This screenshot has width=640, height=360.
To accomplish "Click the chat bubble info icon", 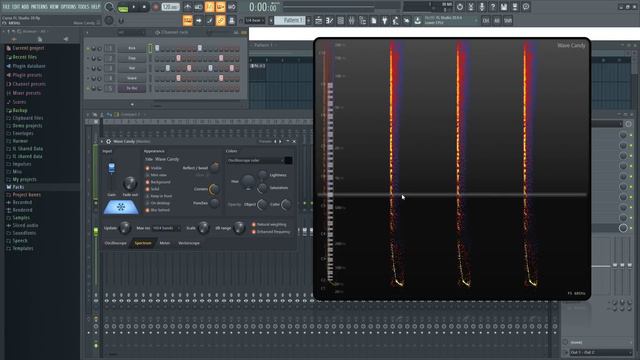I will 526,7.
